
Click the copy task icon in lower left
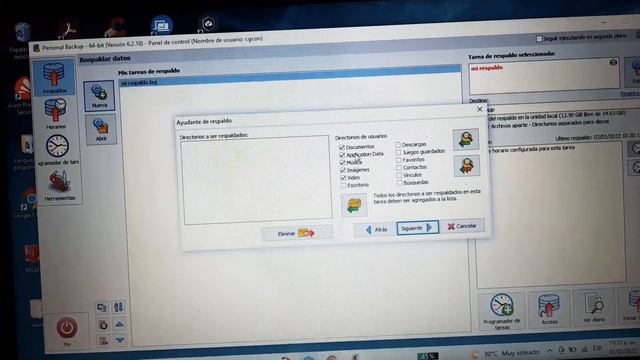click(102, 307)
